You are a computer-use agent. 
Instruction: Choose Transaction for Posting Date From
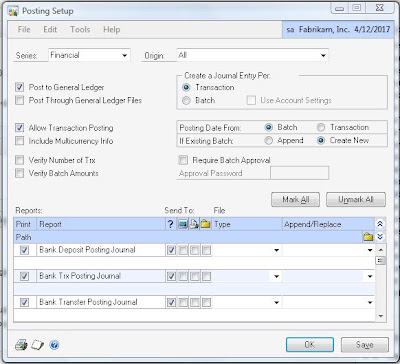coord(321,127)
